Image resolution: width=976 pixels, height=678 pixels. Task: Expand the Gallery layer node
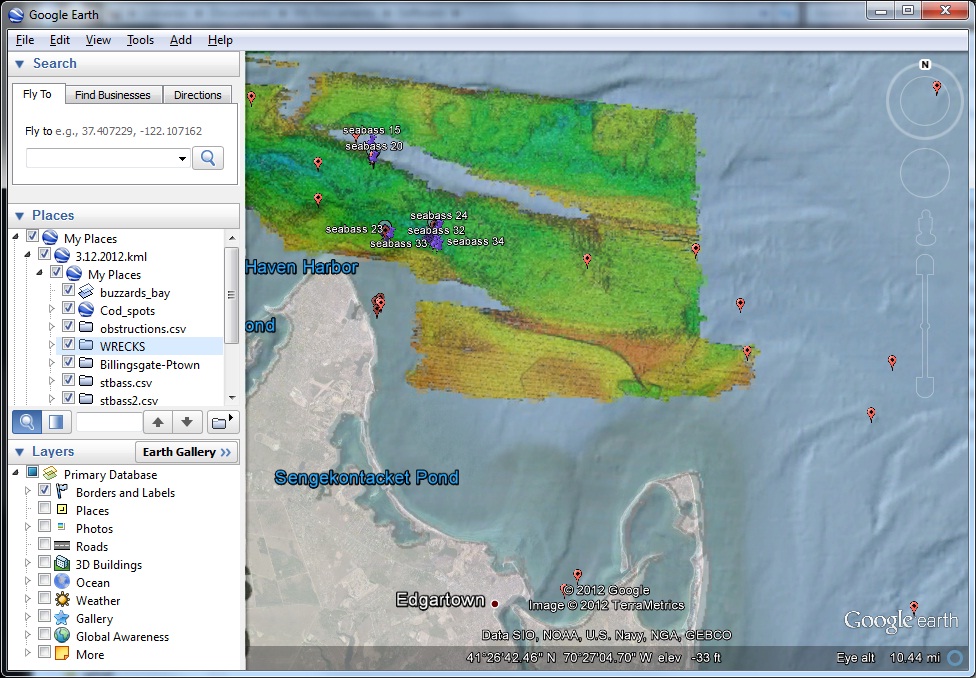[28, 617]
